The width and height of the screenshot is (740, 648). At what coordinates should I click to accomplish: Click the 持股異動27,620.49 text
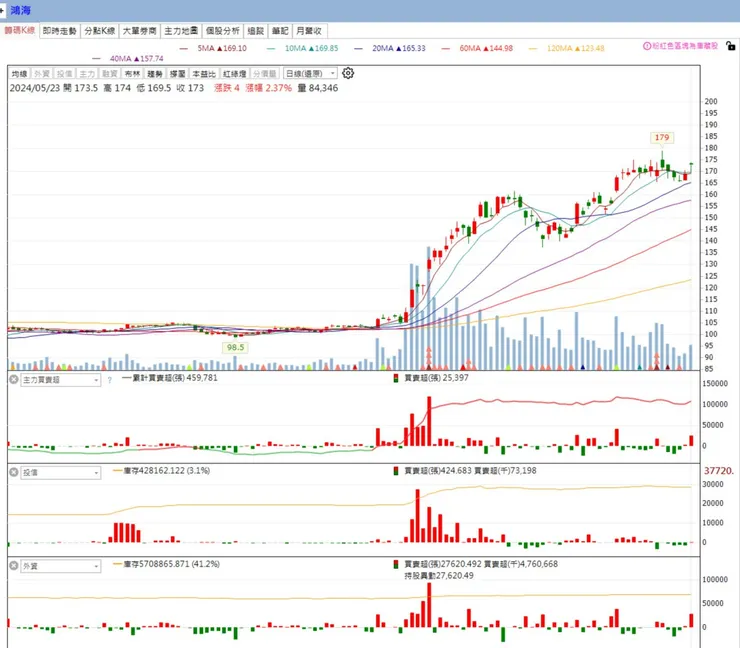coord(439,575)
